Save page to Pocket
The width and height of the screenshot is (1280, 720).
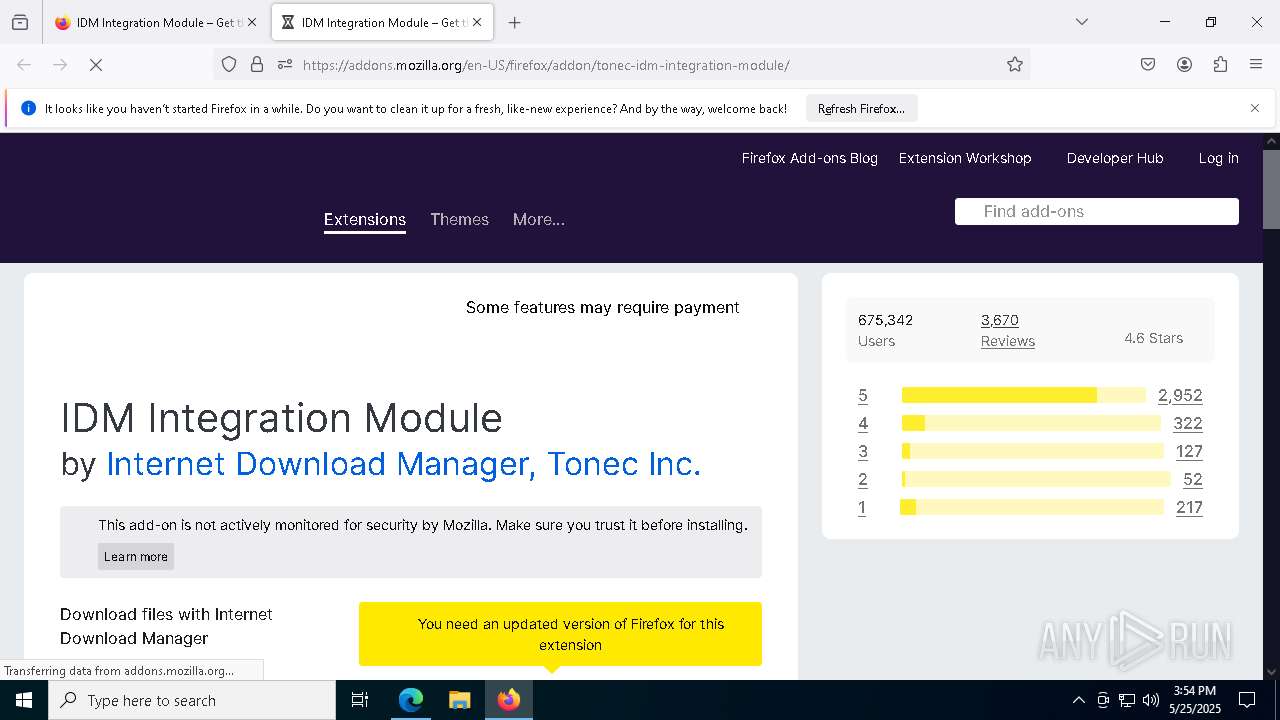click(x=1148, y=65)
